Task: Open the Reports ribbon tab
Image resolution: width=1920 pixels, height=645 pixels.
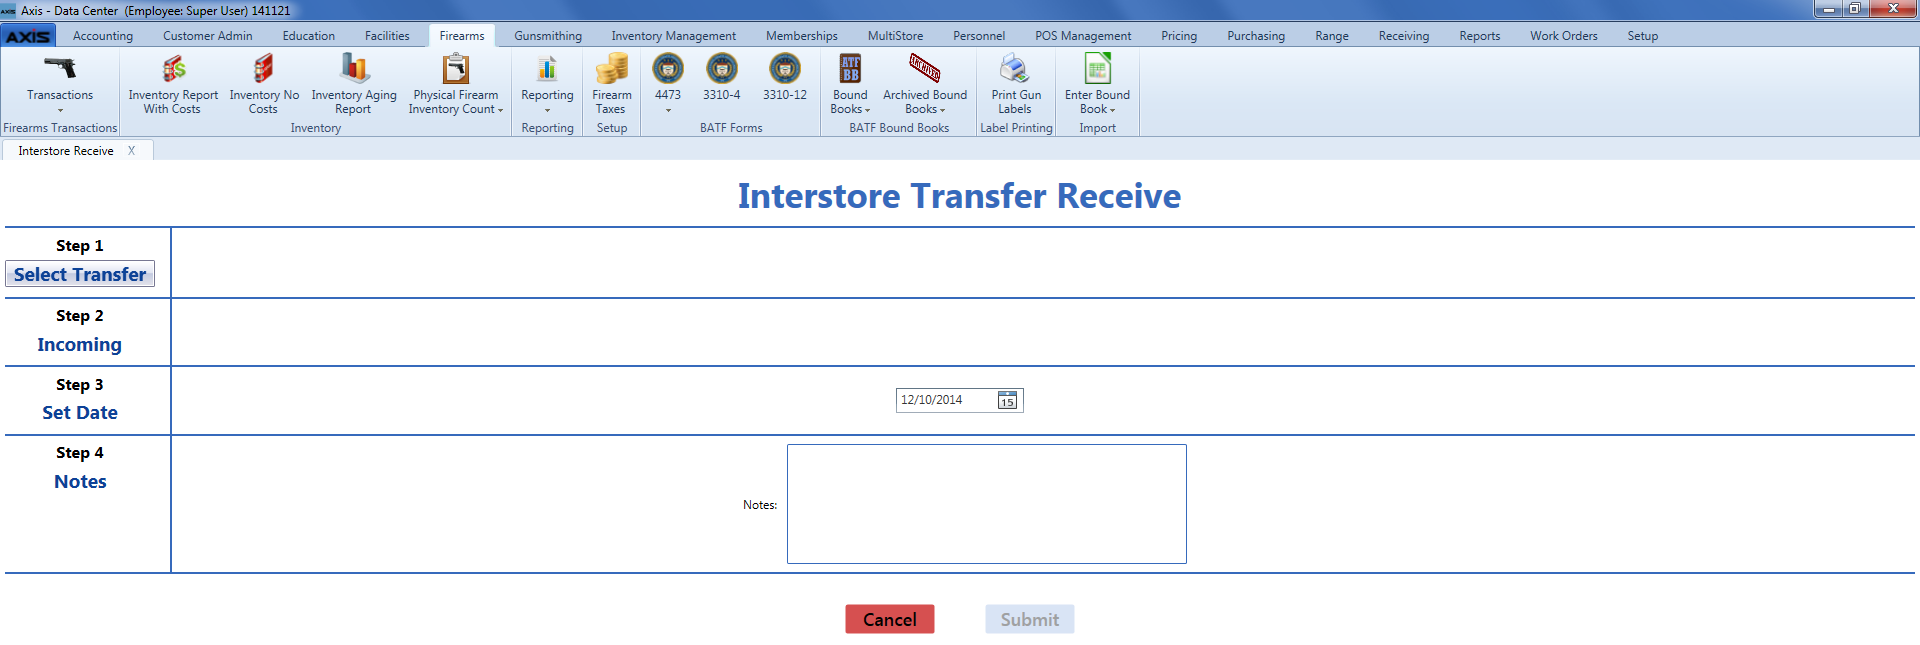Action: pos(1480,36)
